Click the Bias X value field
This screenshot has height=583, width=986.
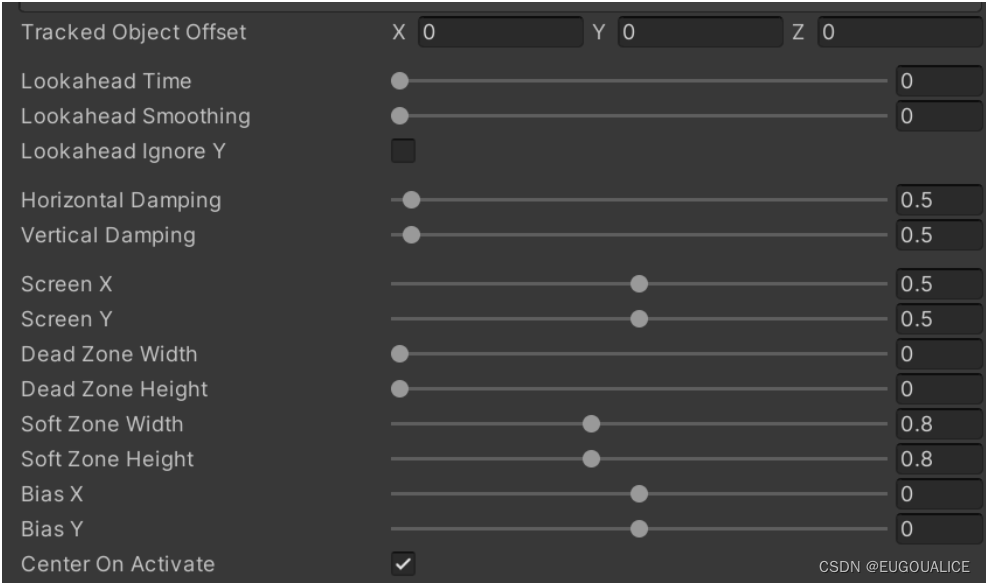pos(938,494)
